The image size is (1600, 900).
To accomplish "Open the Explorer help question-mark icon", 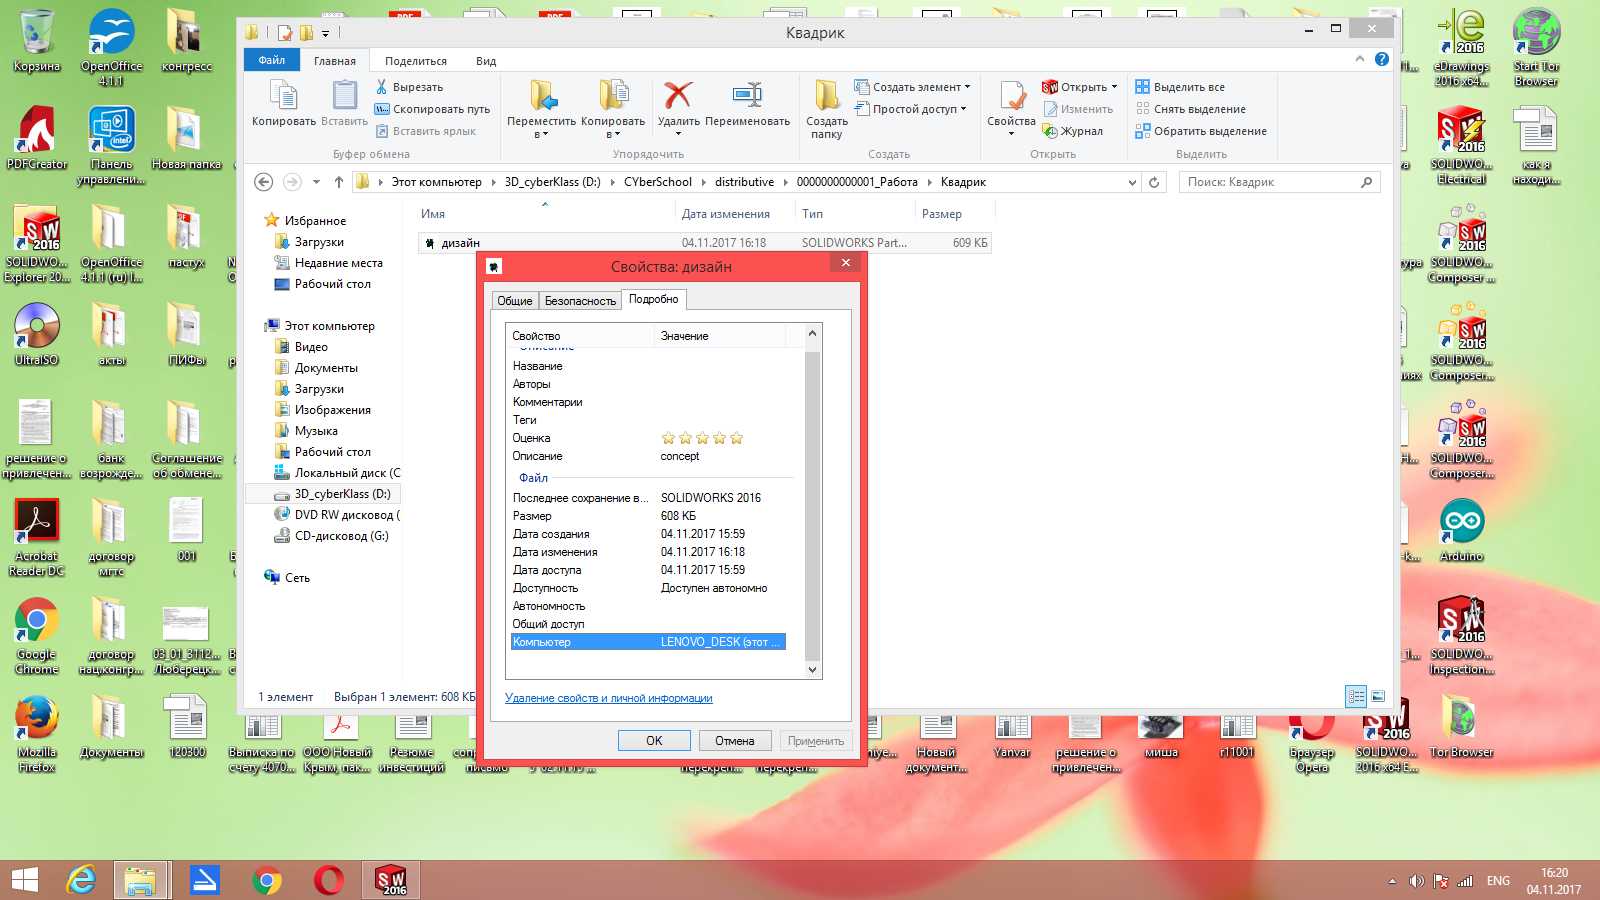I will click(1381, 59).
